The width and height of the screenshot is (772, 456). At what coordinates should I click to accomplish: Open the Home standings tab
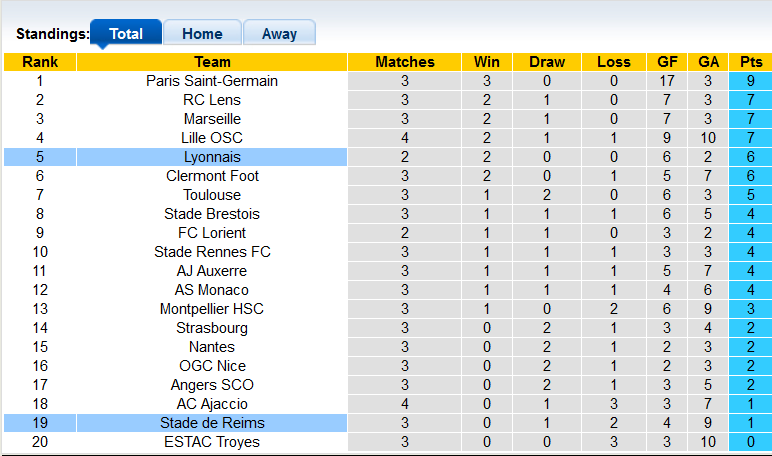(202, 33)
